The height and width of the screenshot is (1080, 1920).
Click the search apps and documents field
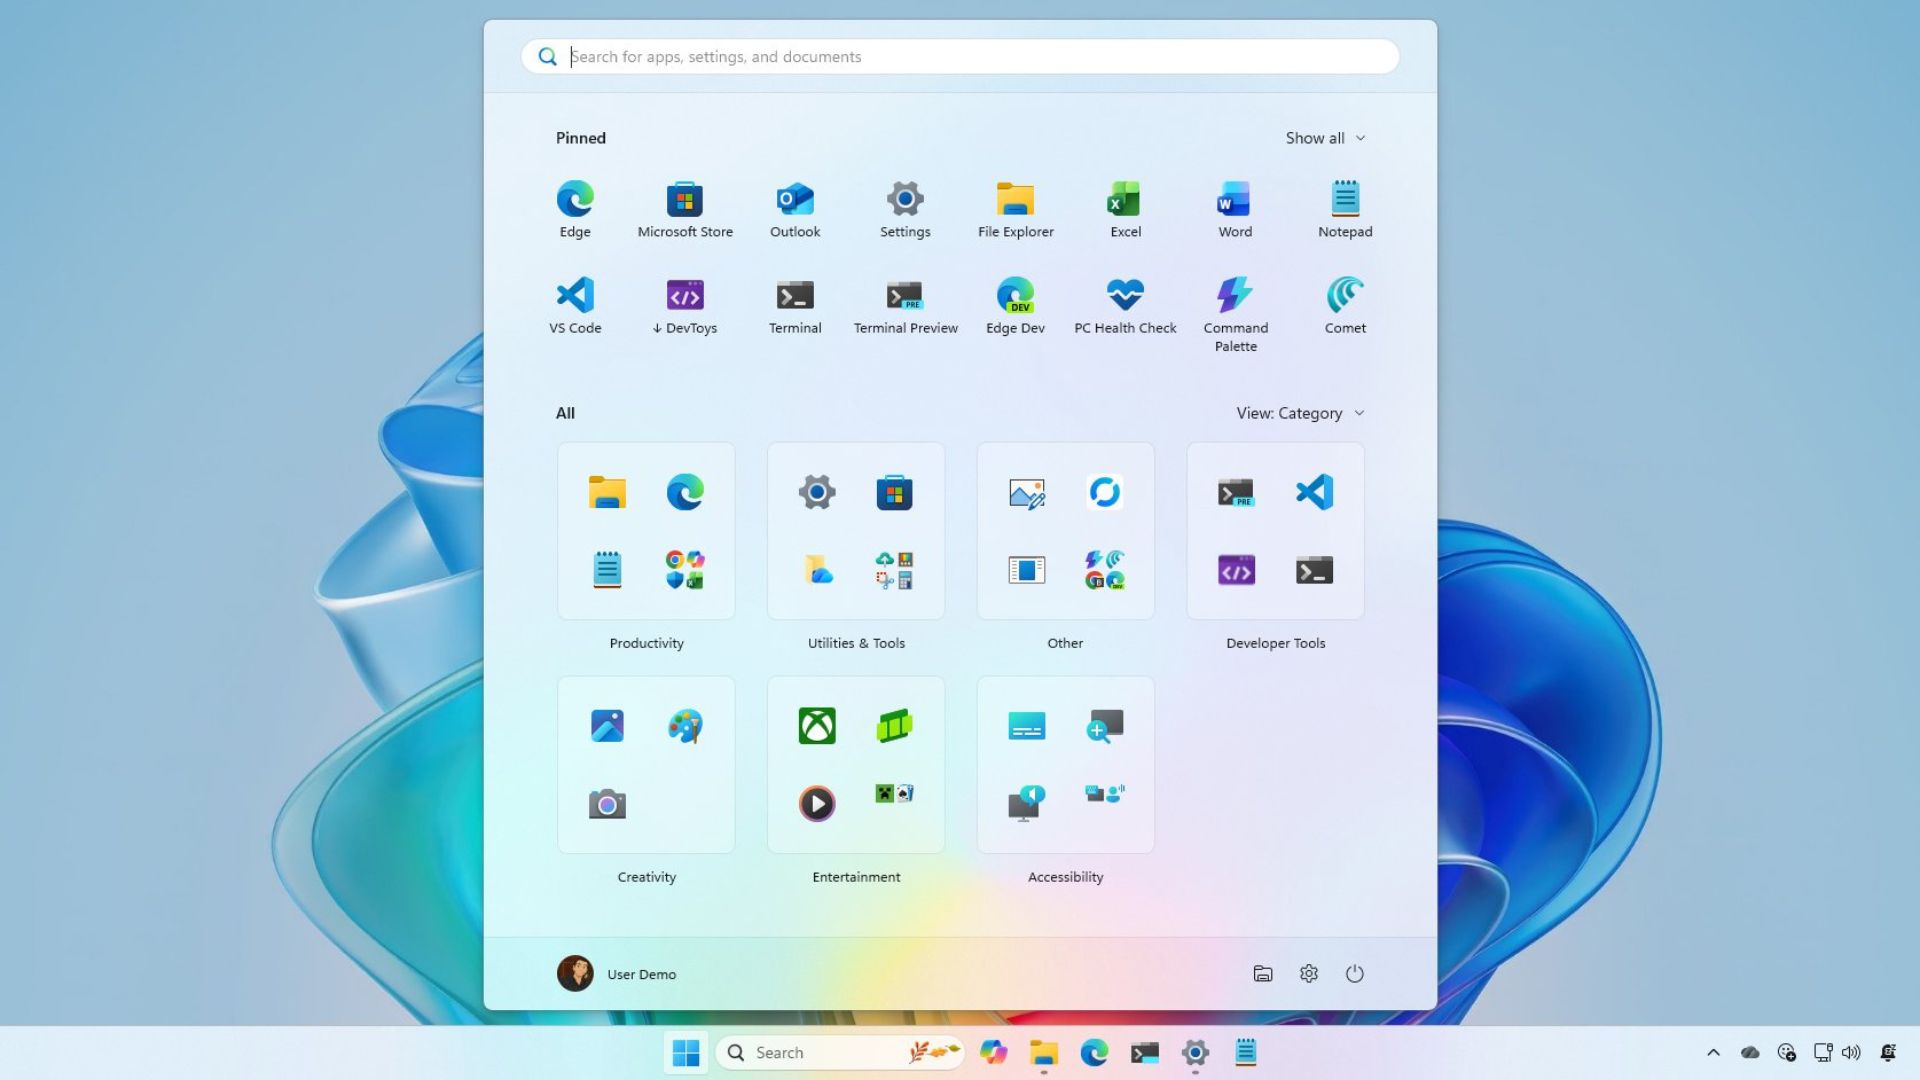tap(958, 56)
